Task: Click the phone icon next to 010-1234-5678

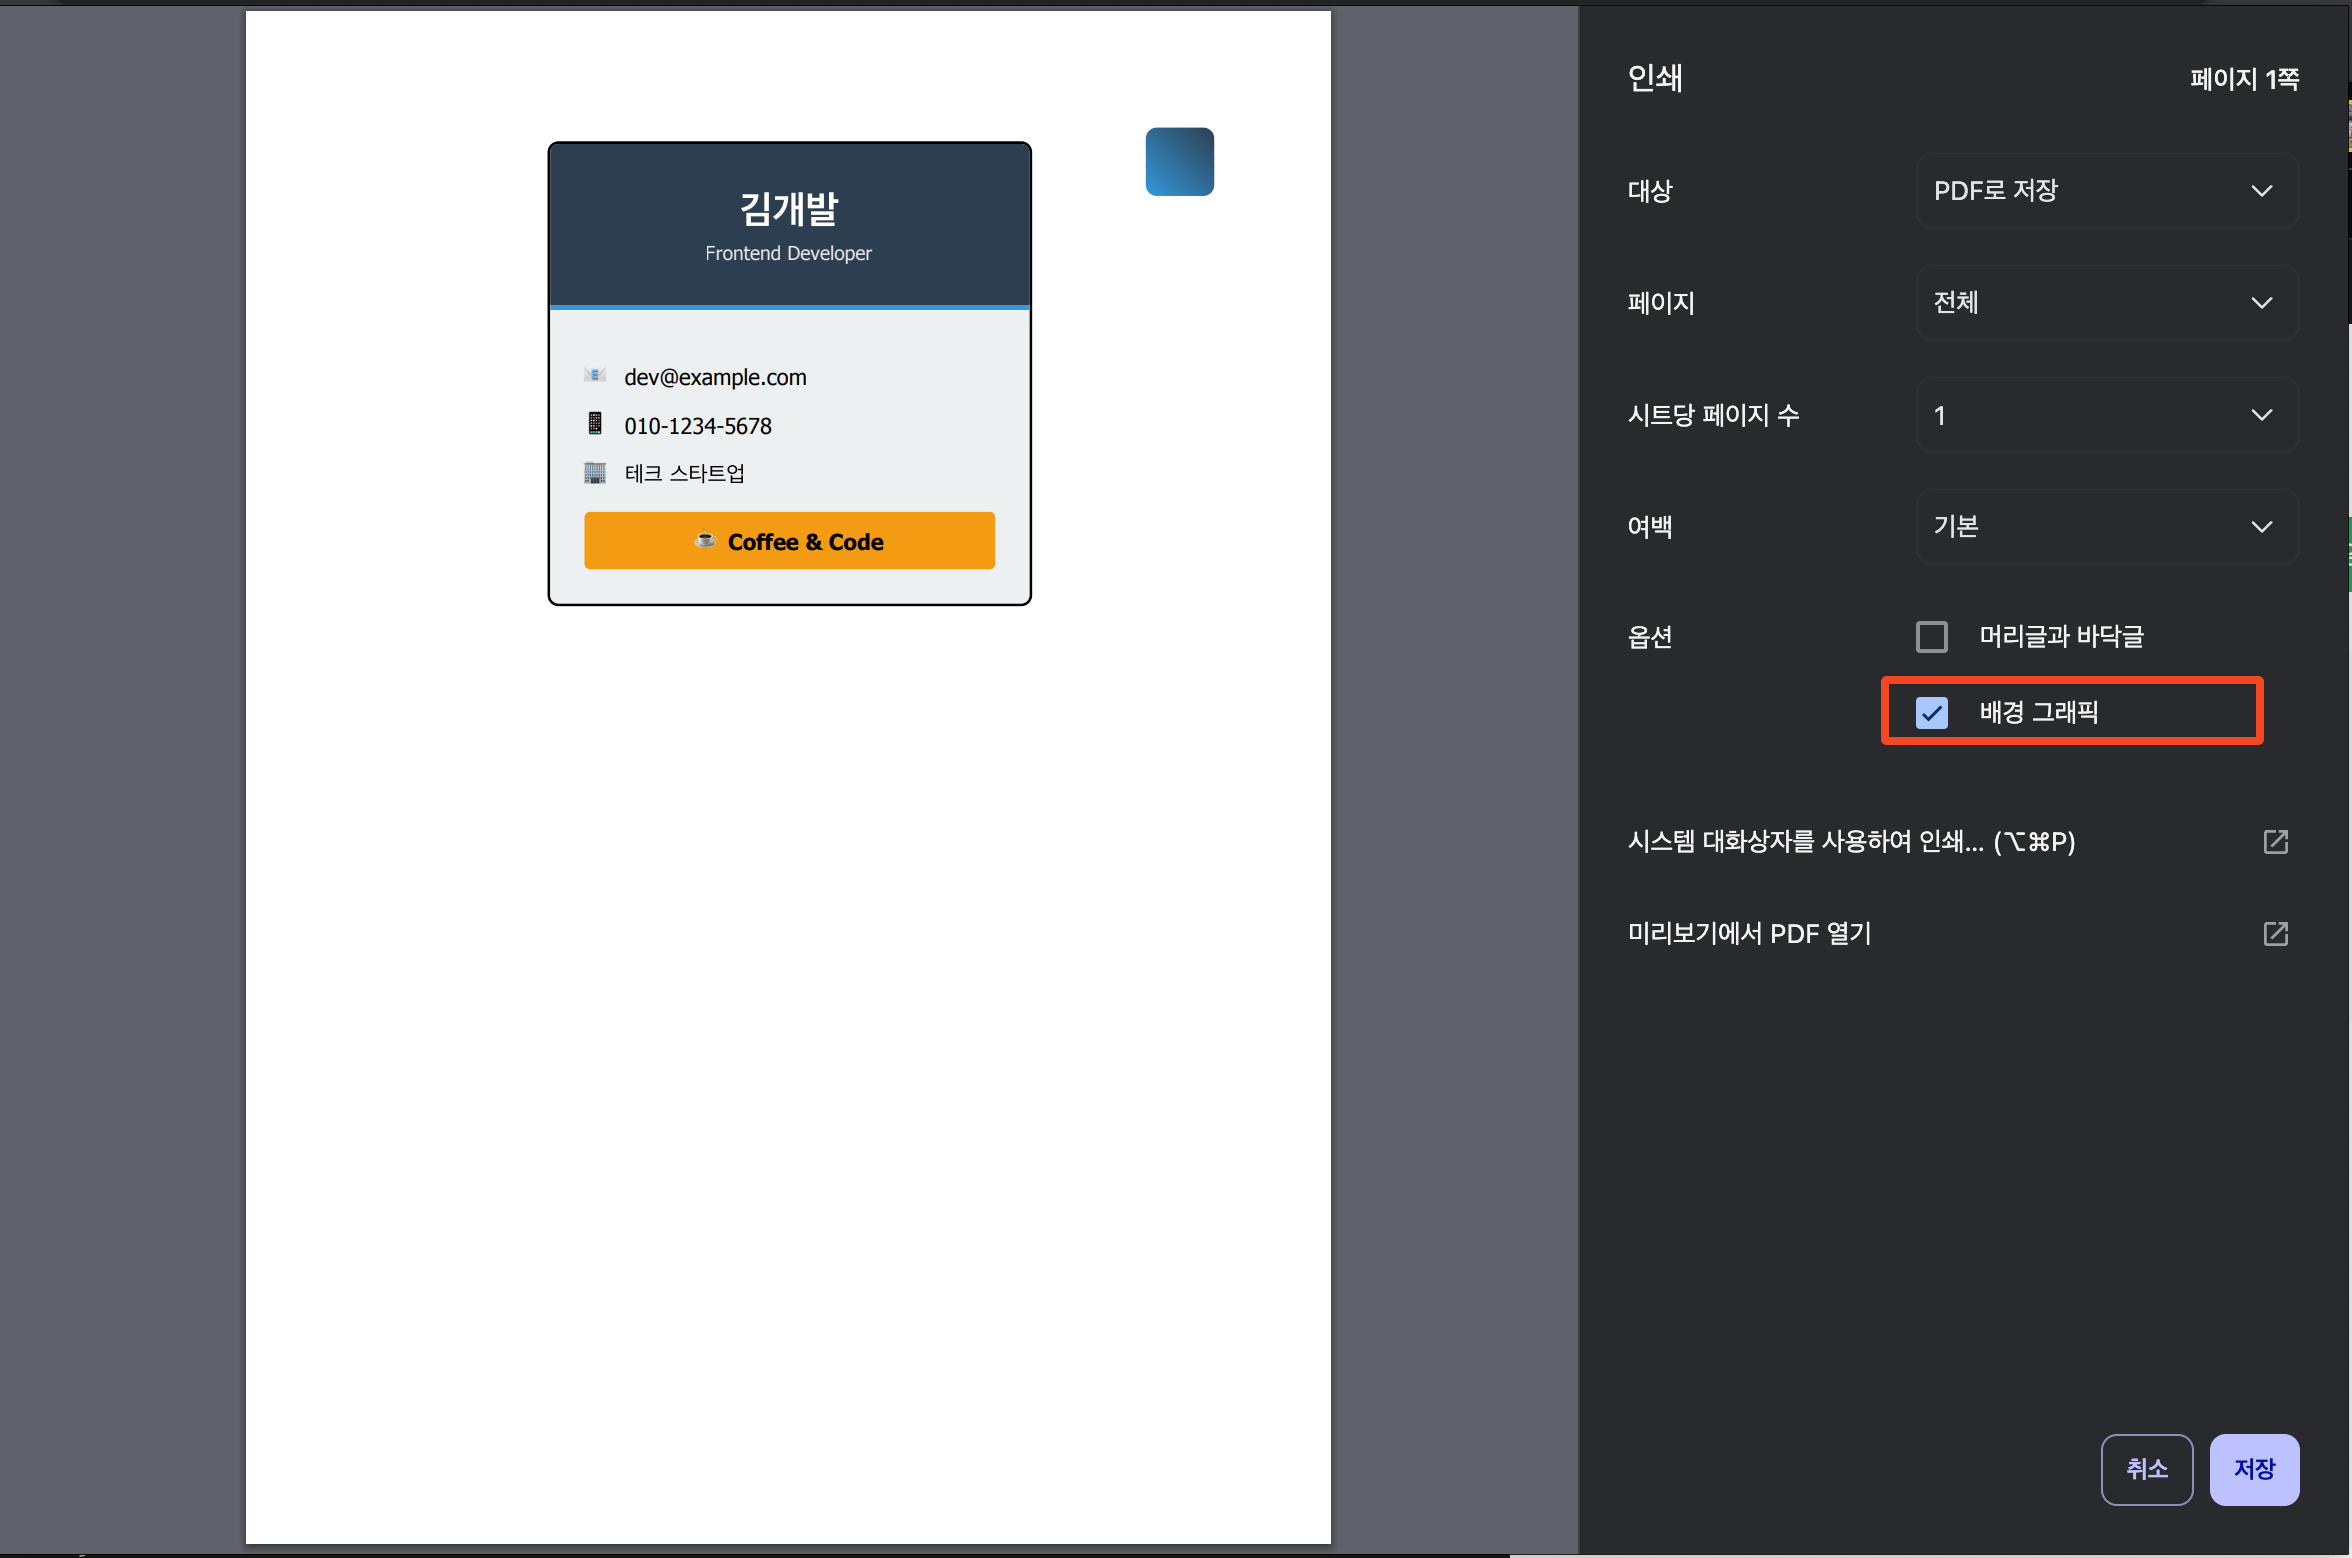Action: [x=595, y=423]
